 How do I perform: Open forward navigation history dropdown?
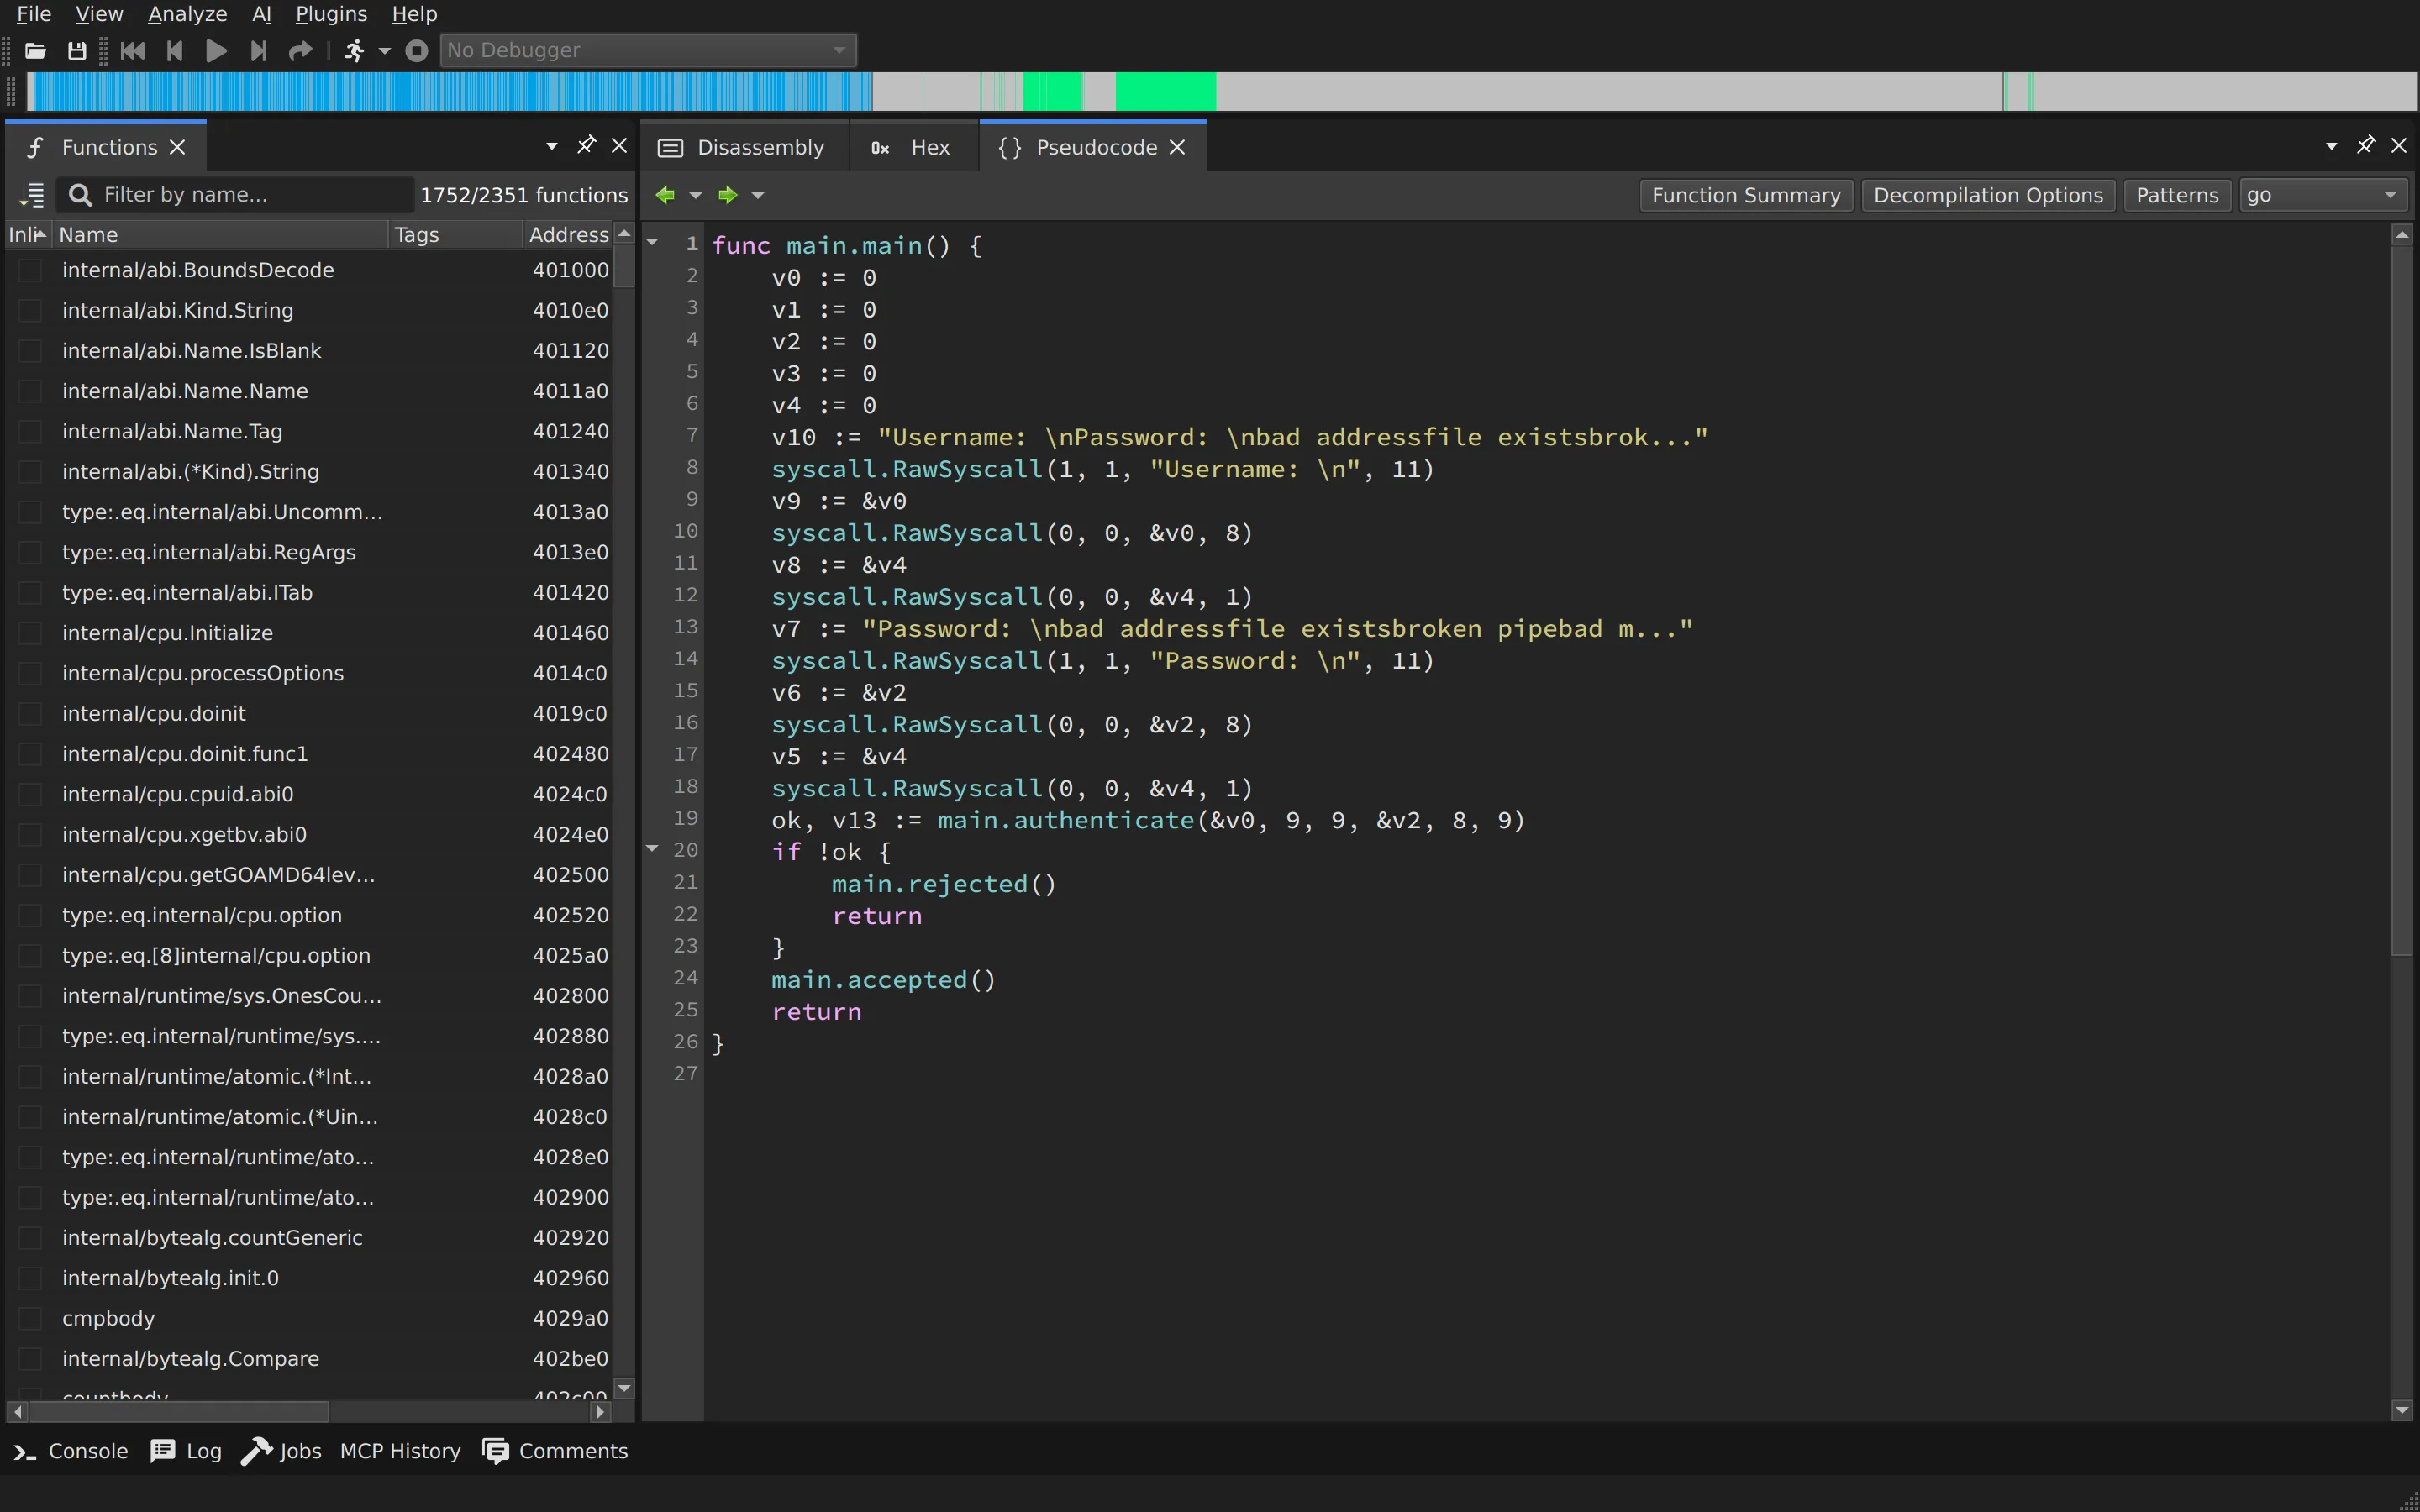click(758, 195)
